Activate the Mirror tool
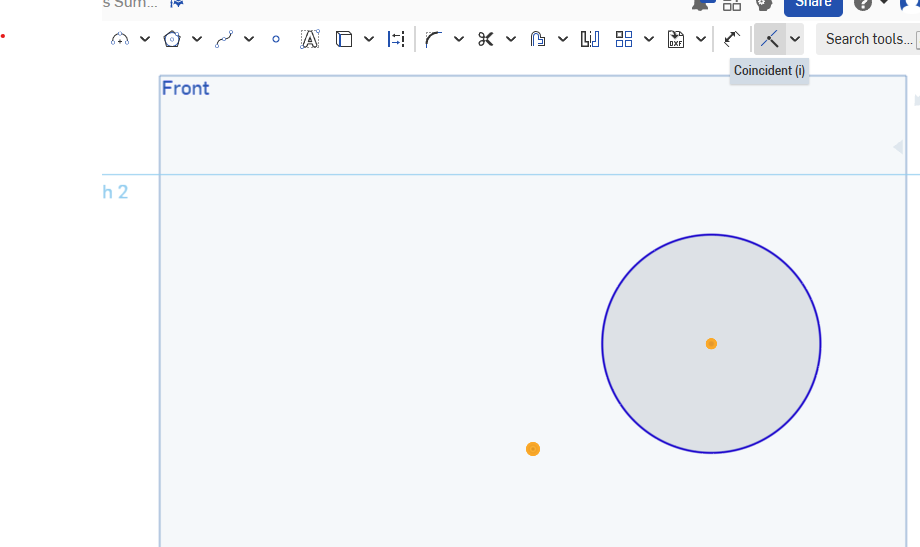Viewport: 920px width, 547px height. 590,39
